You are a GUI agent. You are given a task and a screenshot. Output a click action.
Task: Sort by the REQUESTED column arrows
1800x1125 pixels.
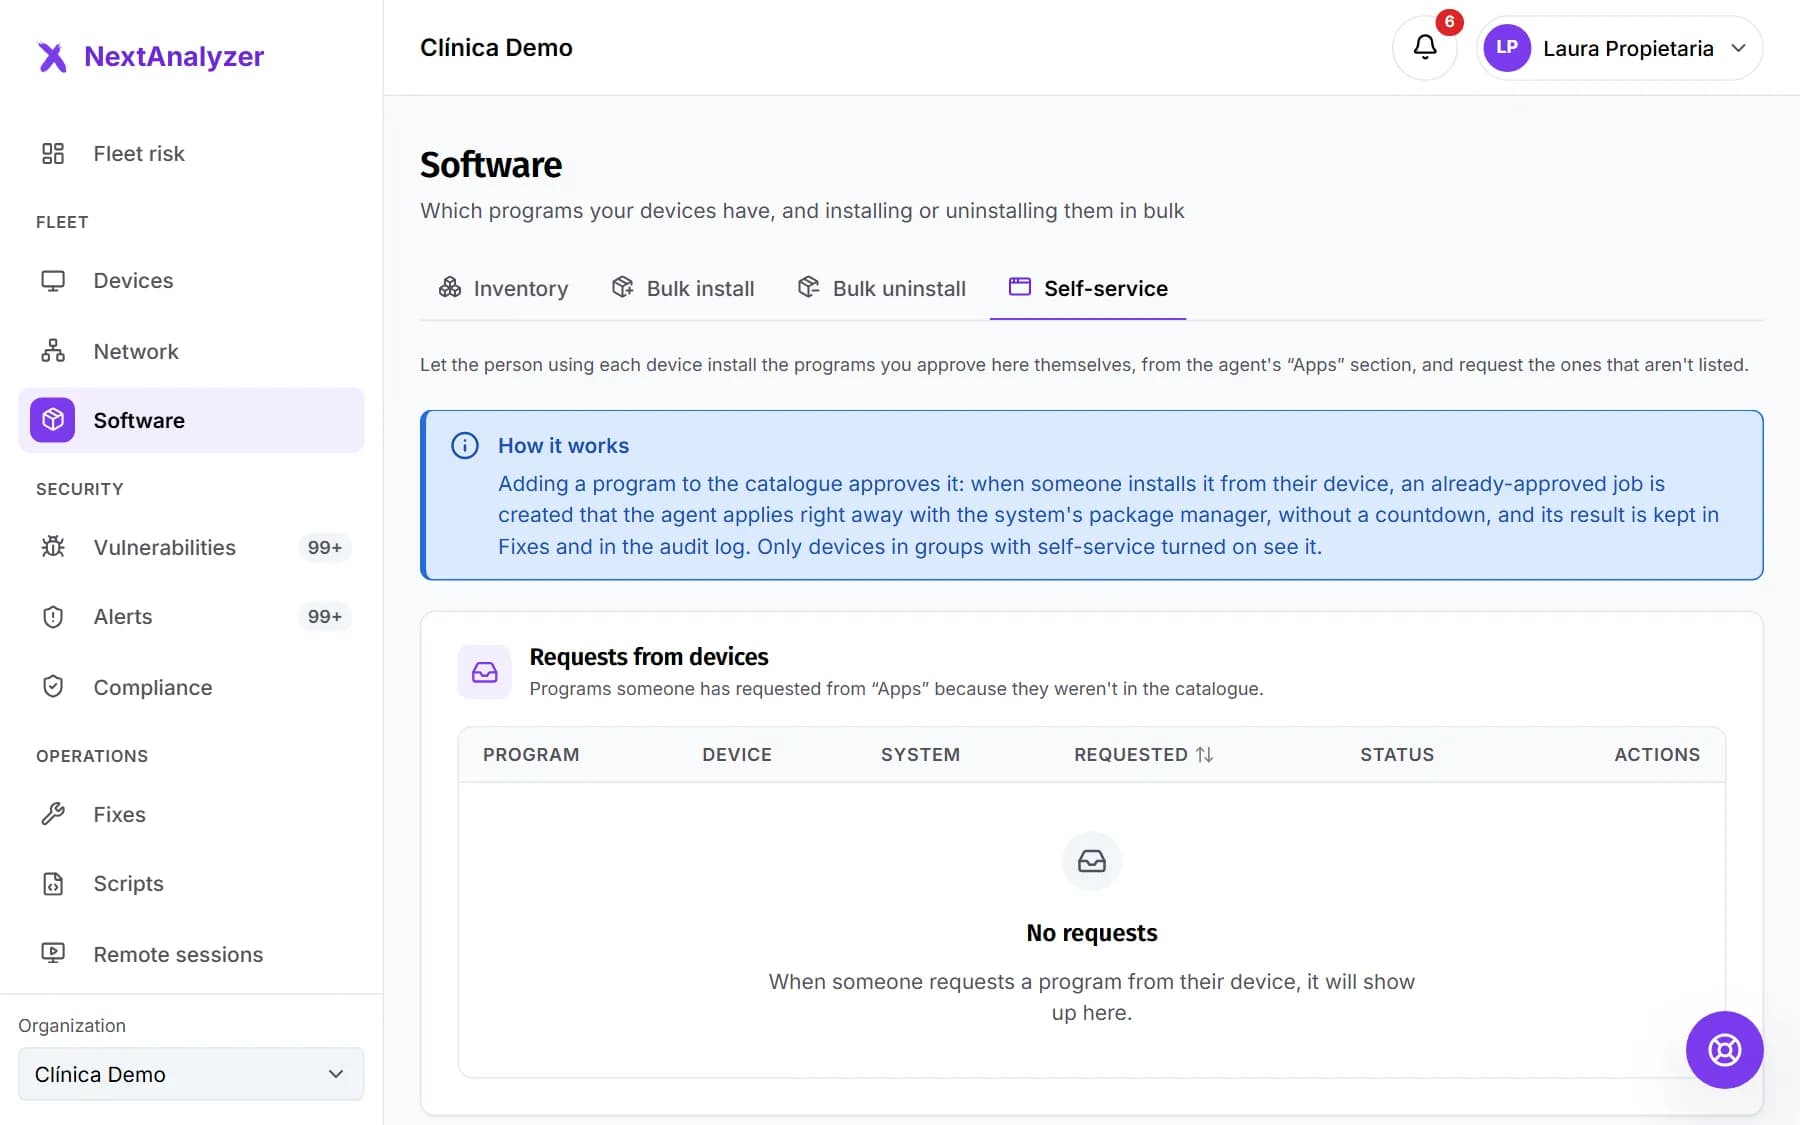pyautogui.click(x=1205, y=755)
